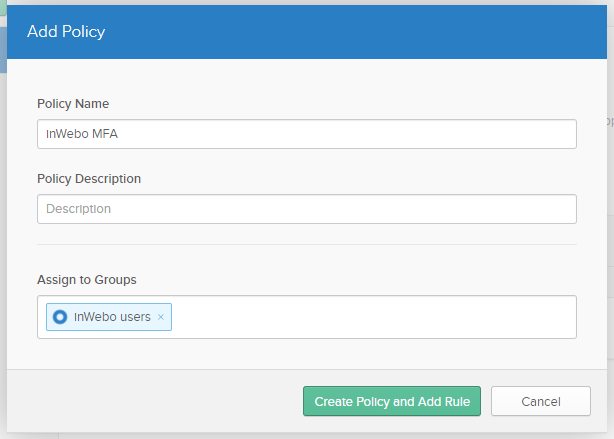Click the Description placeholder text
Screen dimensions: 614x439
click(x=78, y=209)
